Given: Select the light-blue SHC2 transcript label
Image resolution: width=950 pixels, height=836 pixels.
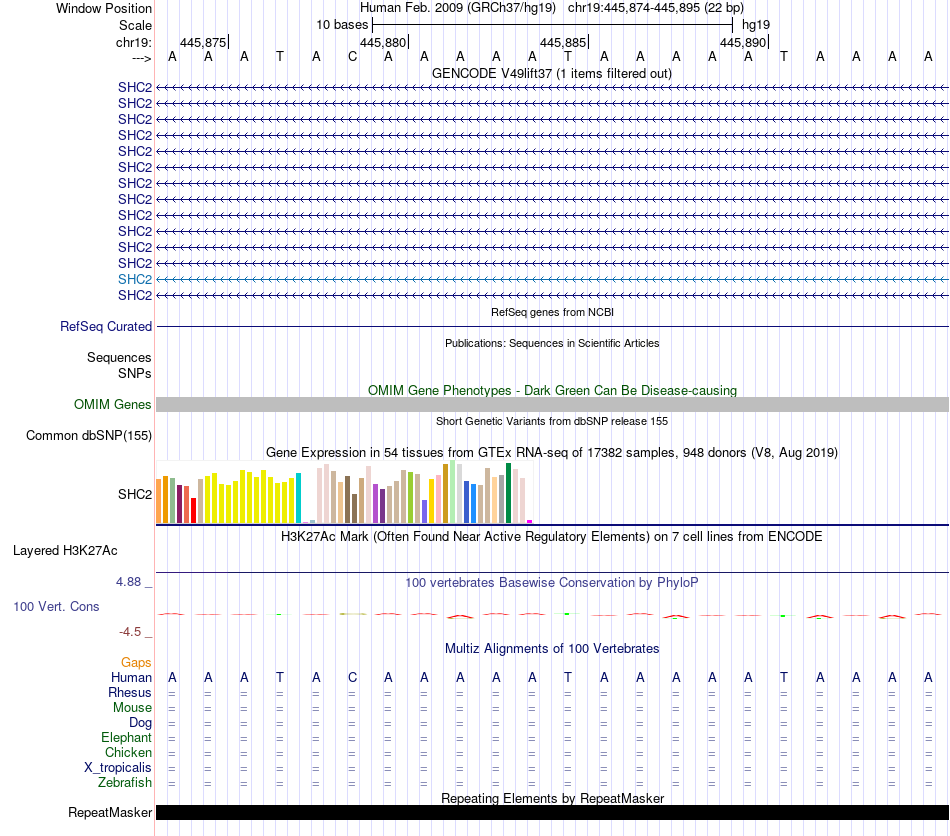Looking at the screenshot, I should pyautogui.click(x=134, y=279).
